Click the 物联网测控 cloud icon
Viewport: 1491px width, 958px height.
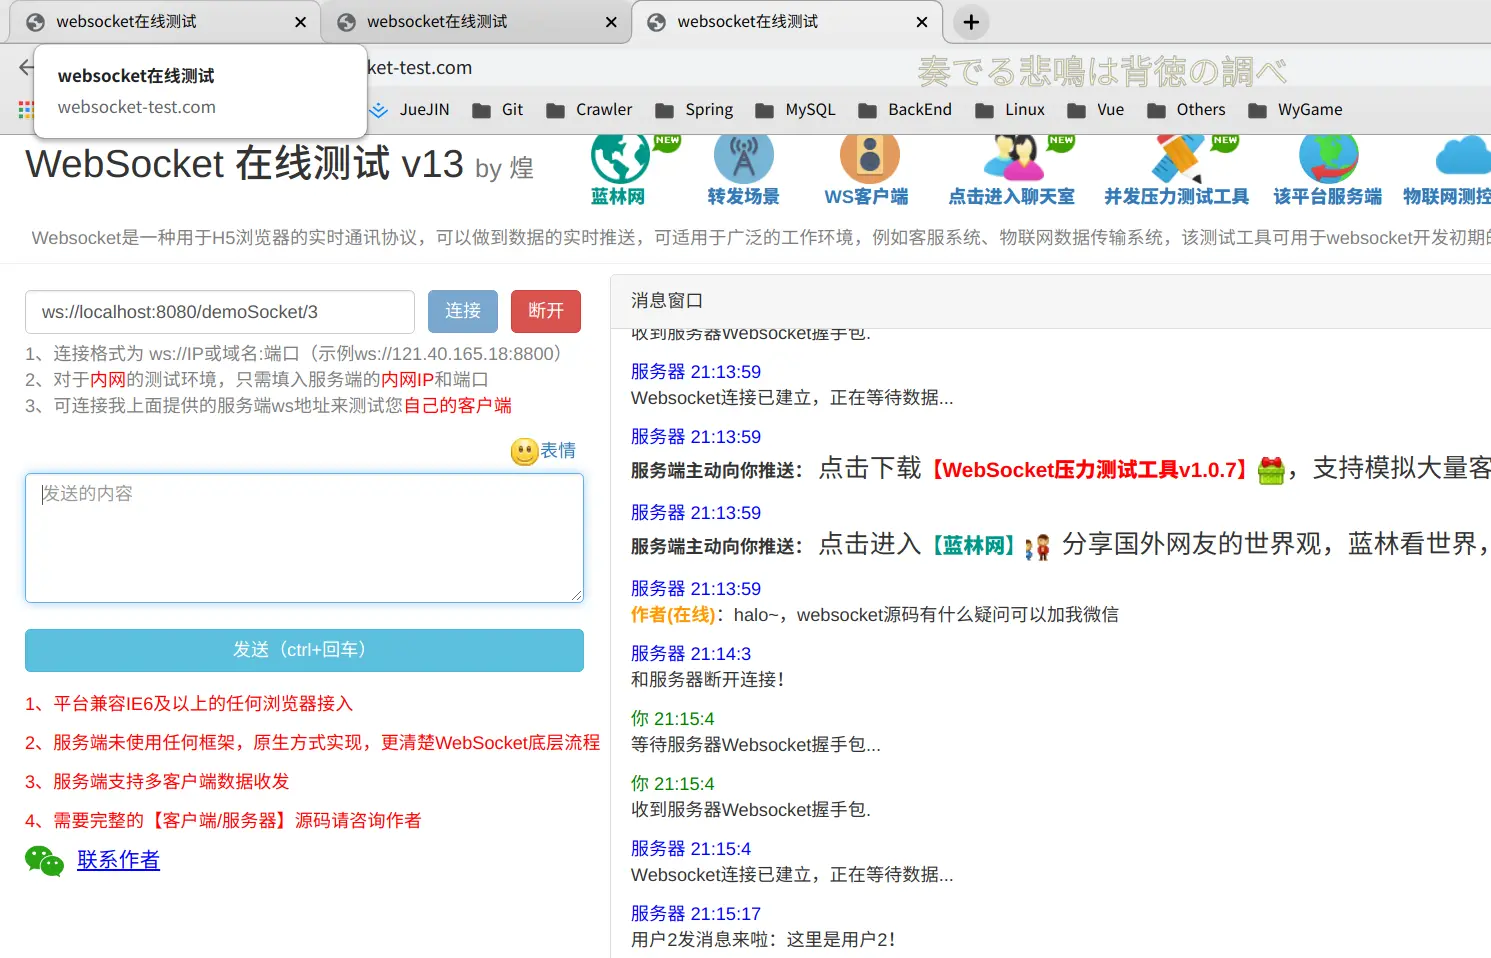coord(1463,158)
